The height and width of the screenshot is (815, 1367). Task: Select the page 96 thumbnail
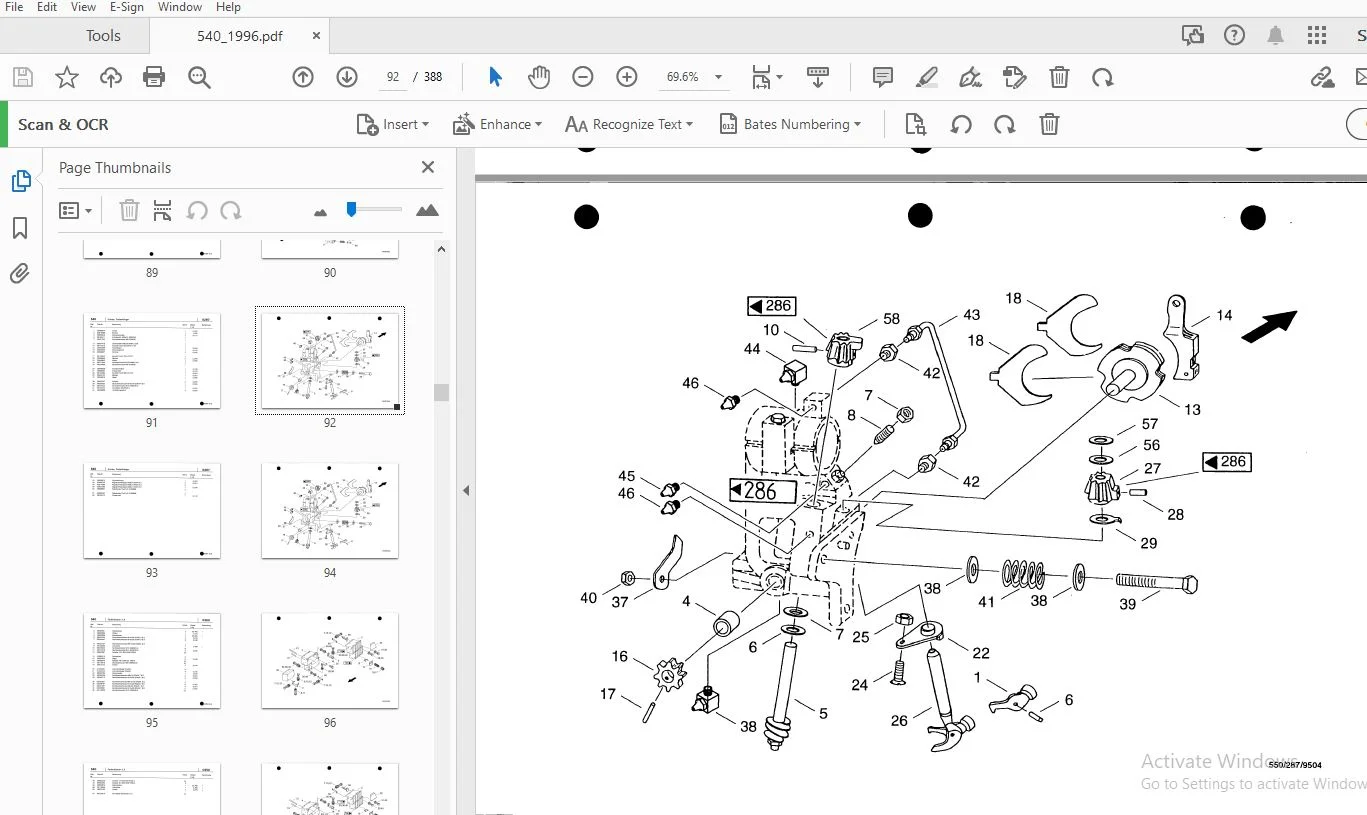click(x=330, y=661)
